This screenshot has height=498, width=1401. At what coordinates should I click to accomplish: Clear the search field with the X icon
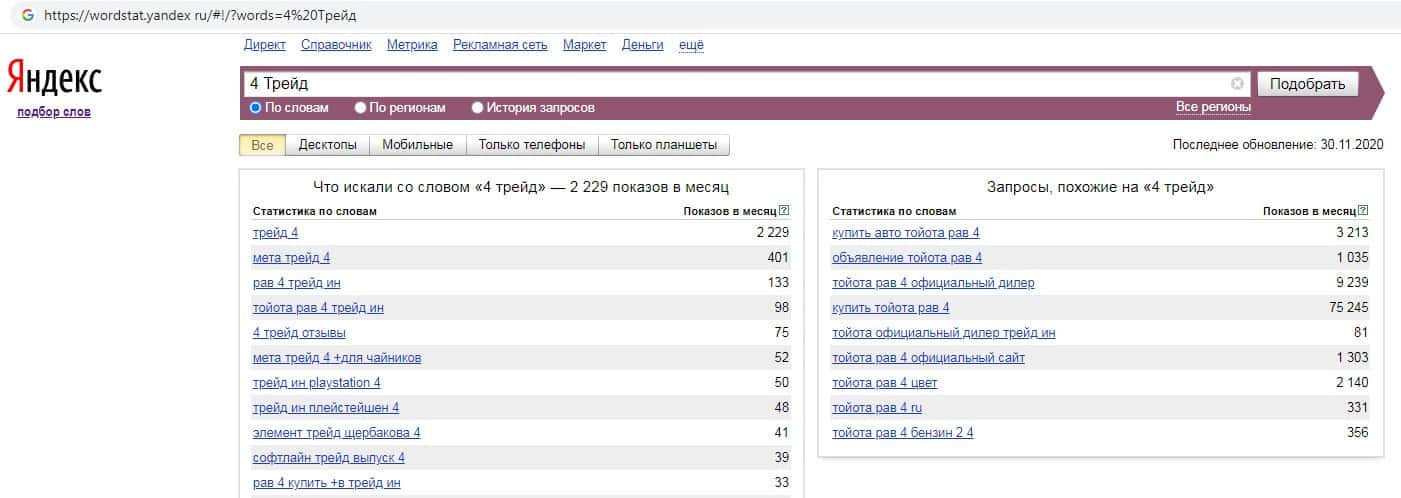(x=1237, y=84)
